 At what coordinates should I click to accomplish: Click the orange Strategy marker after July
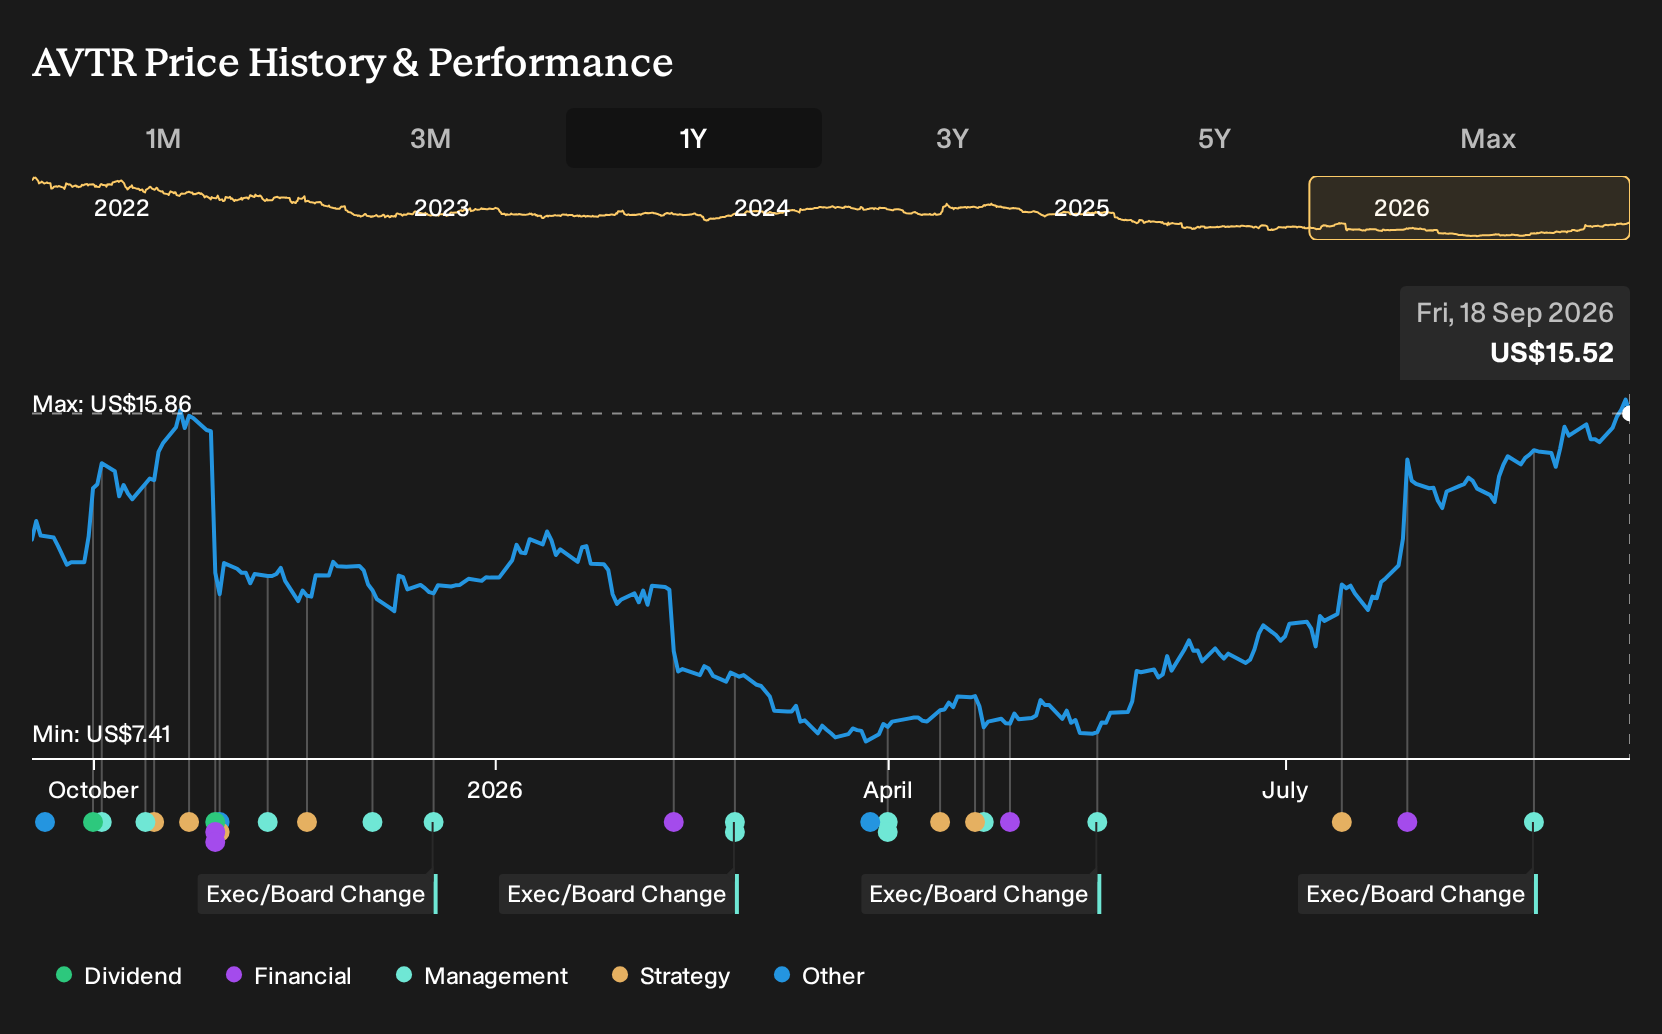coord(1342,822)
